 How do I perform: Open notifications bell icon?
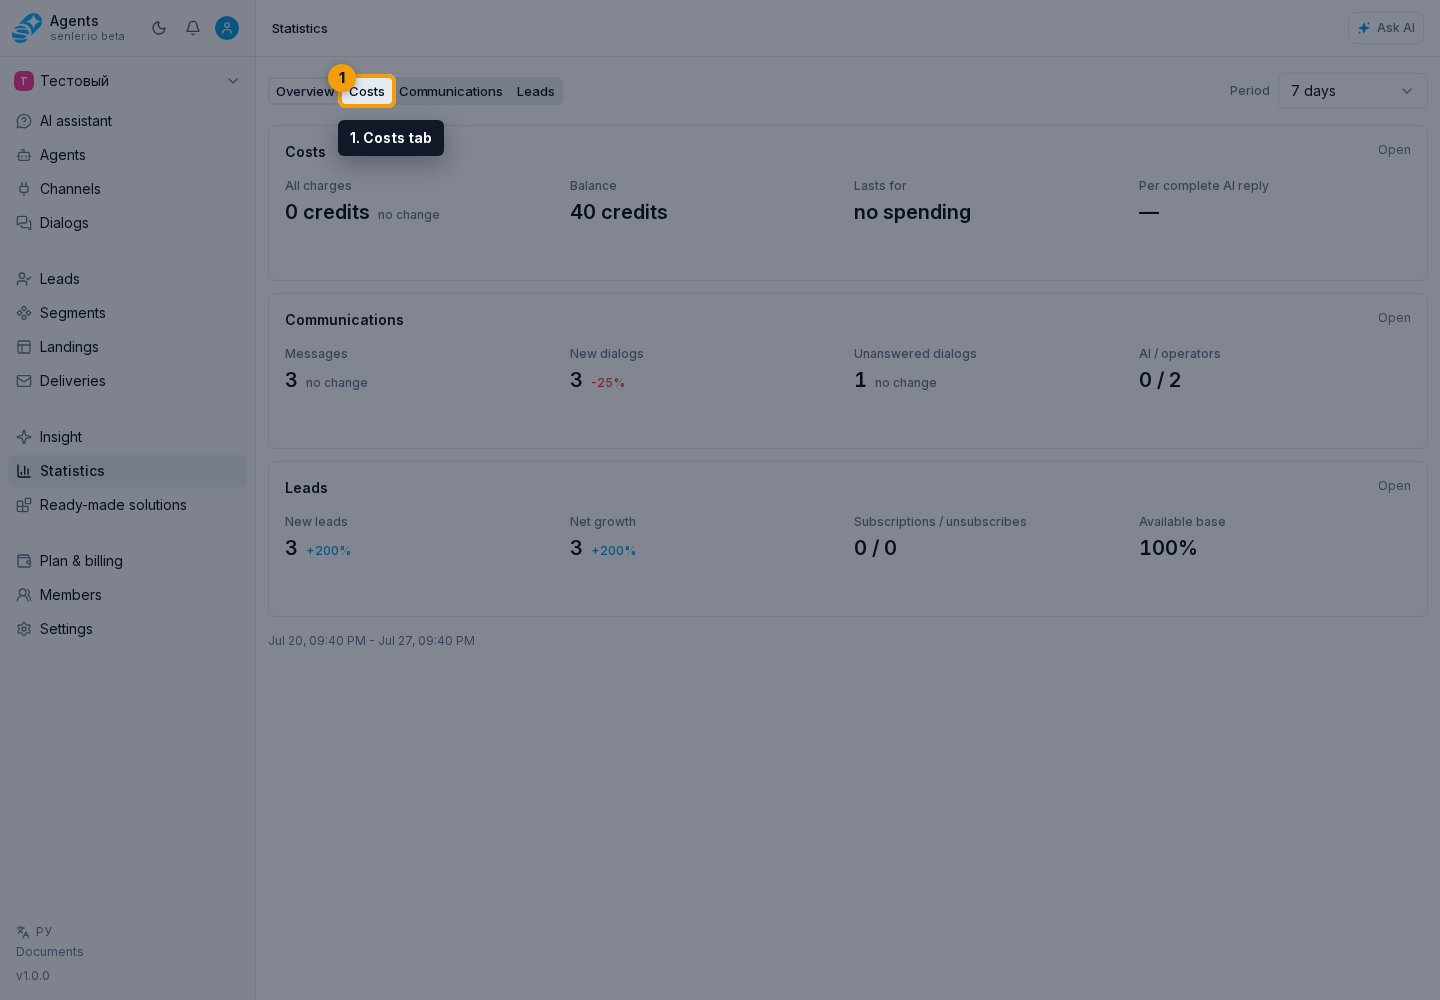click(193, 28)
